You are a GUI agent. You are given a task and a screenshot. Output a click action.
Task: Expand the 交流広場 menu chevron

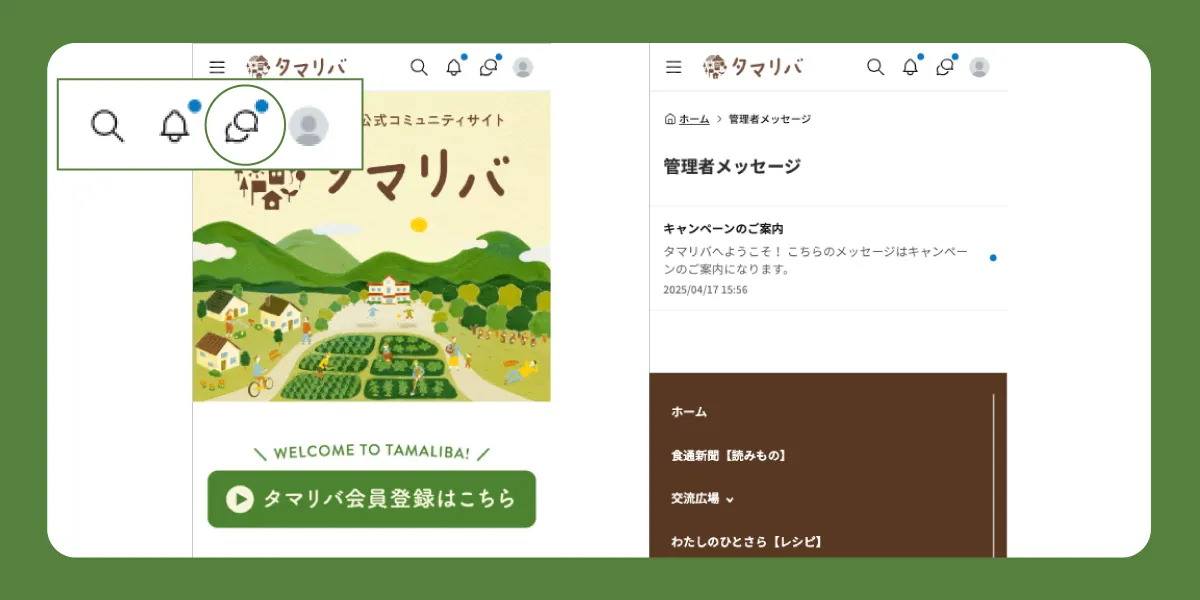click(x=730, y=499)
